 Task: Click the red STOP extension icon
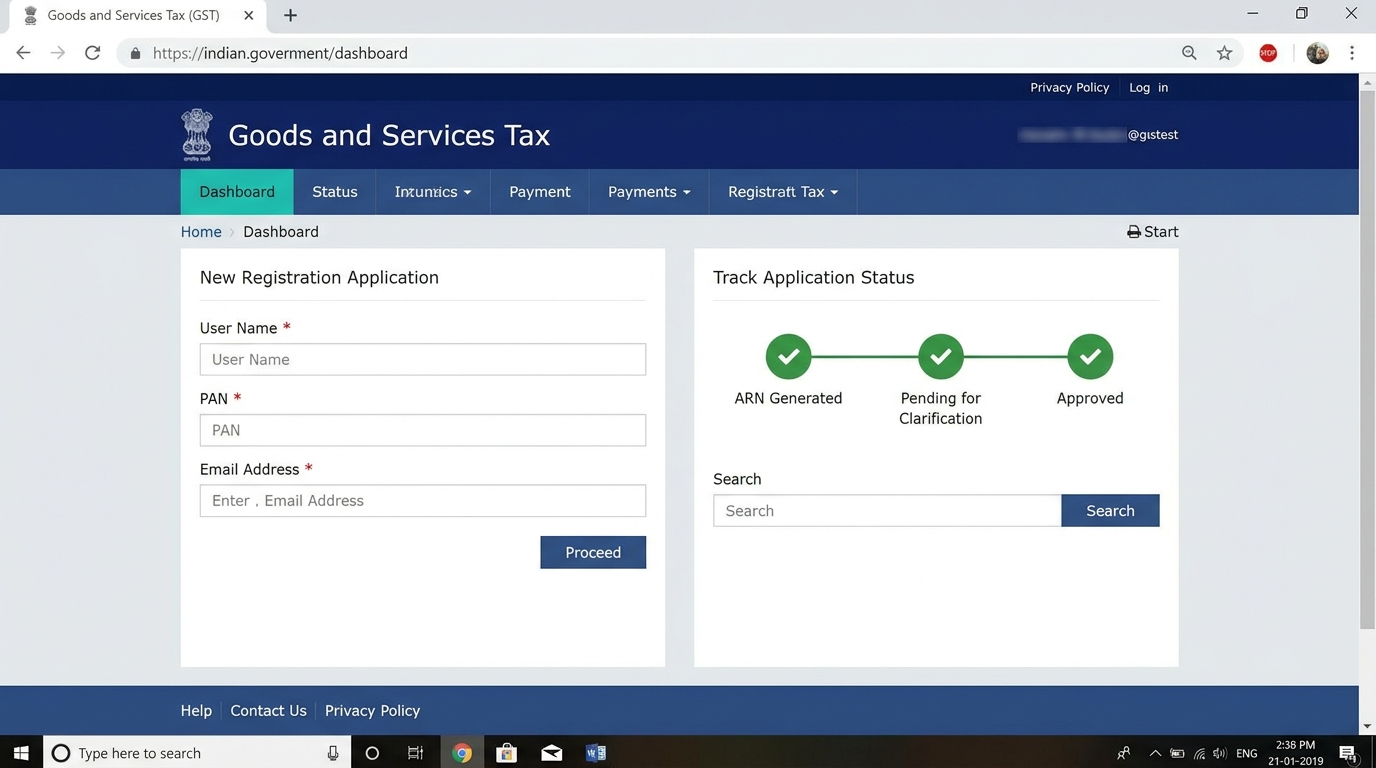(x=1268, y=53)
